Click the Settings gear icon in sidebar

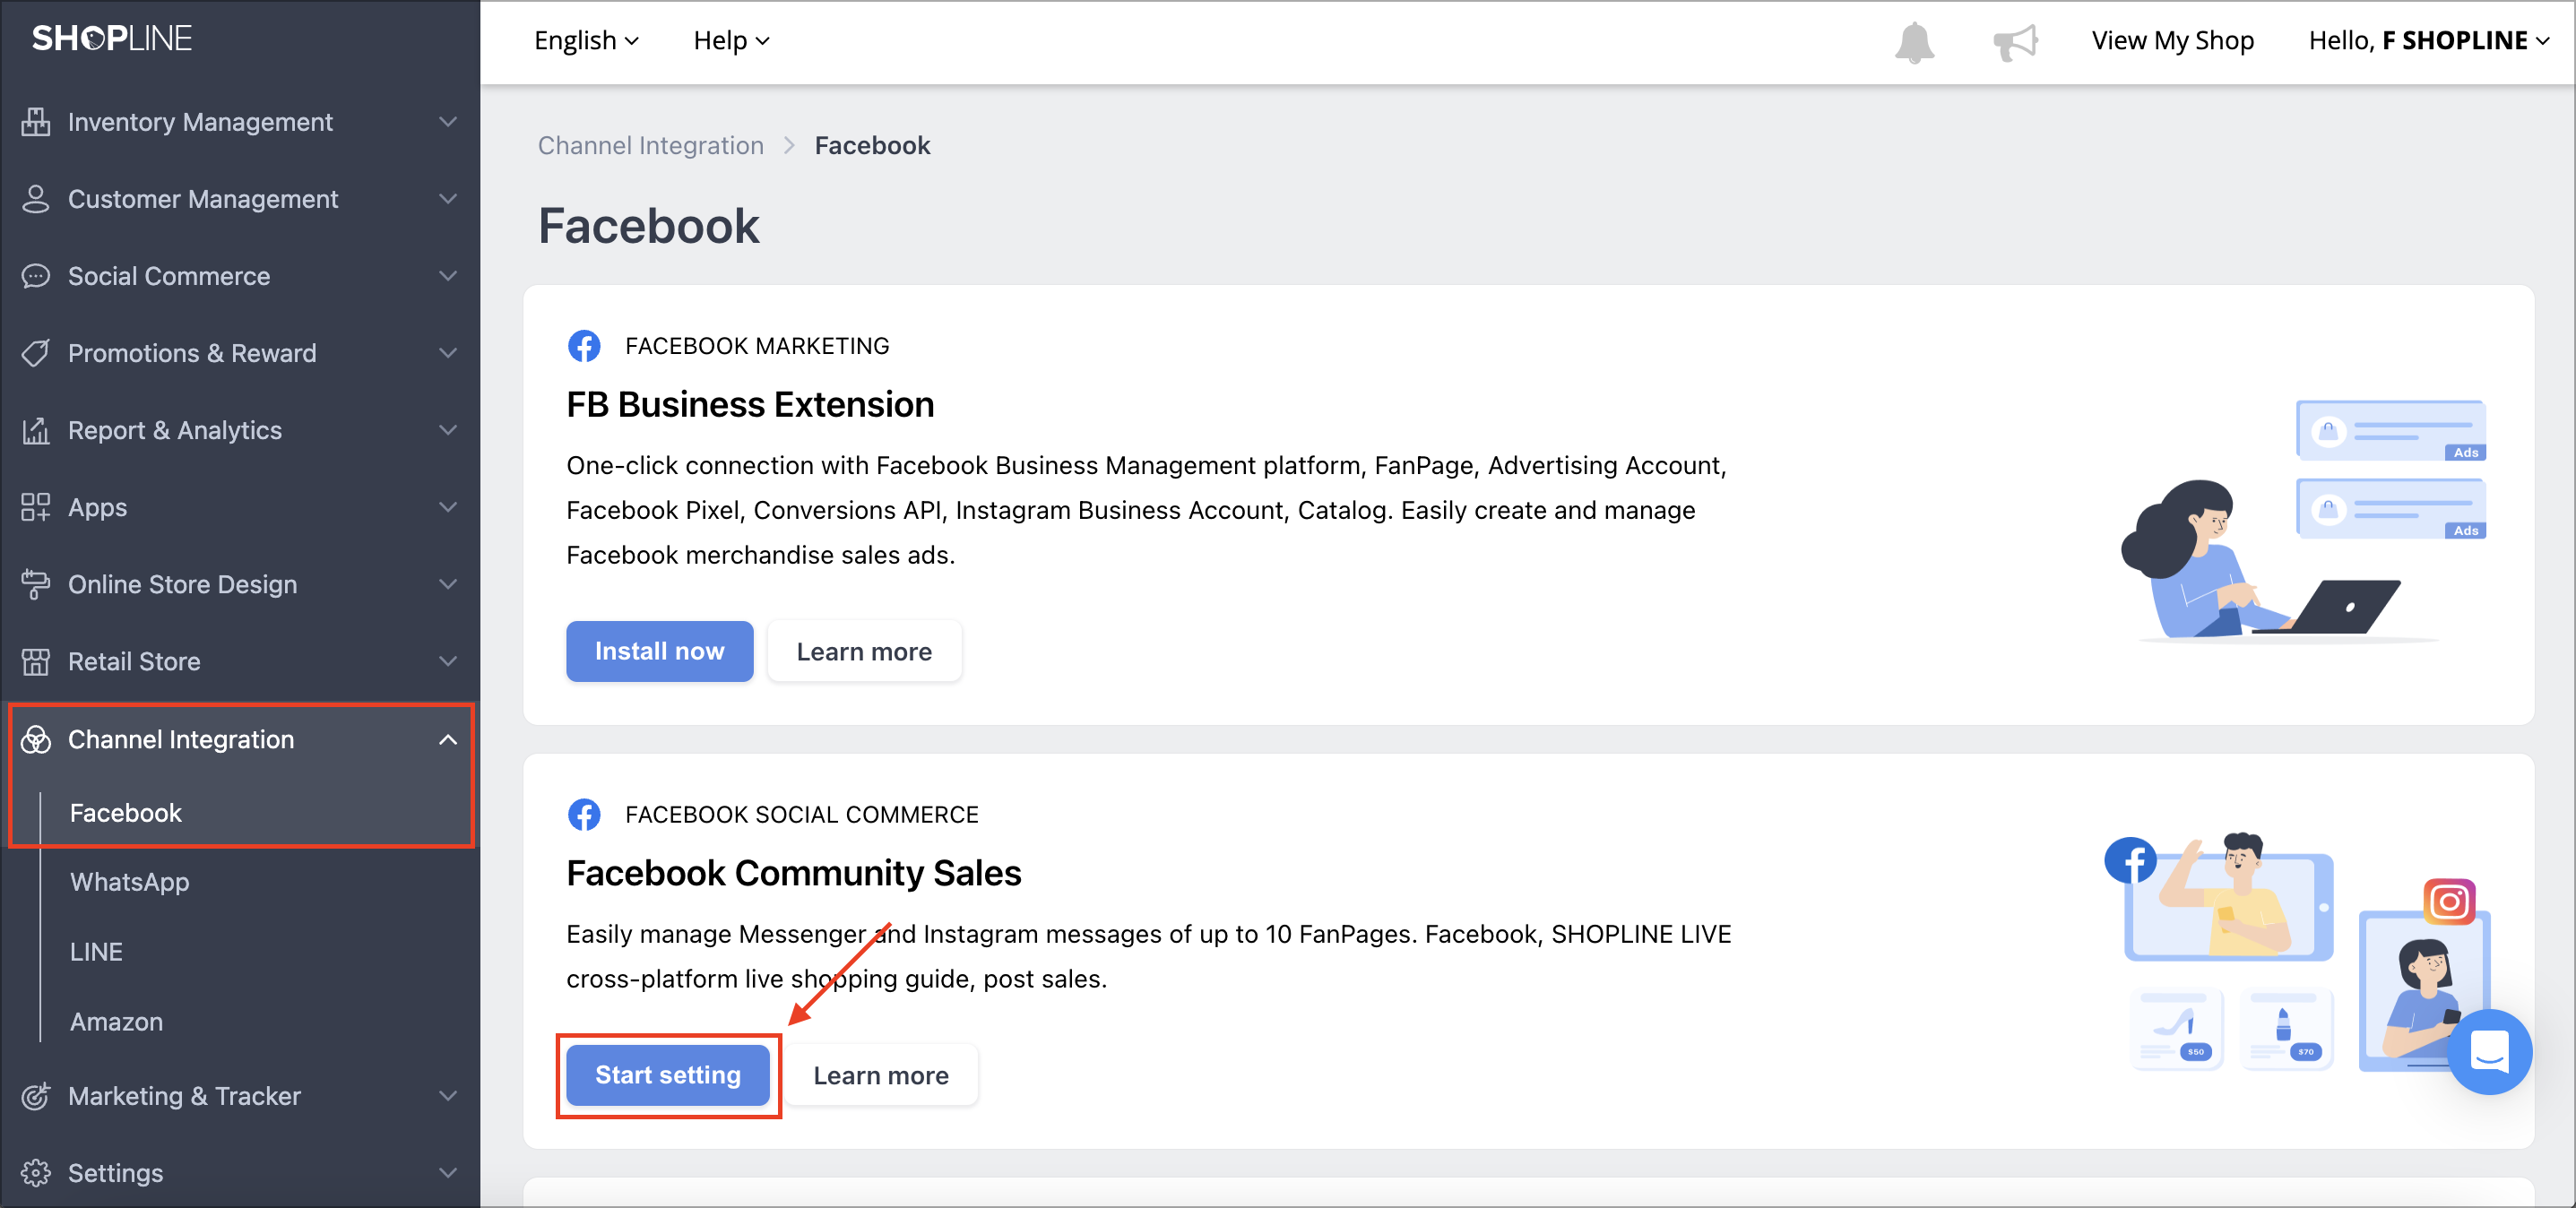coord(36,1172)
